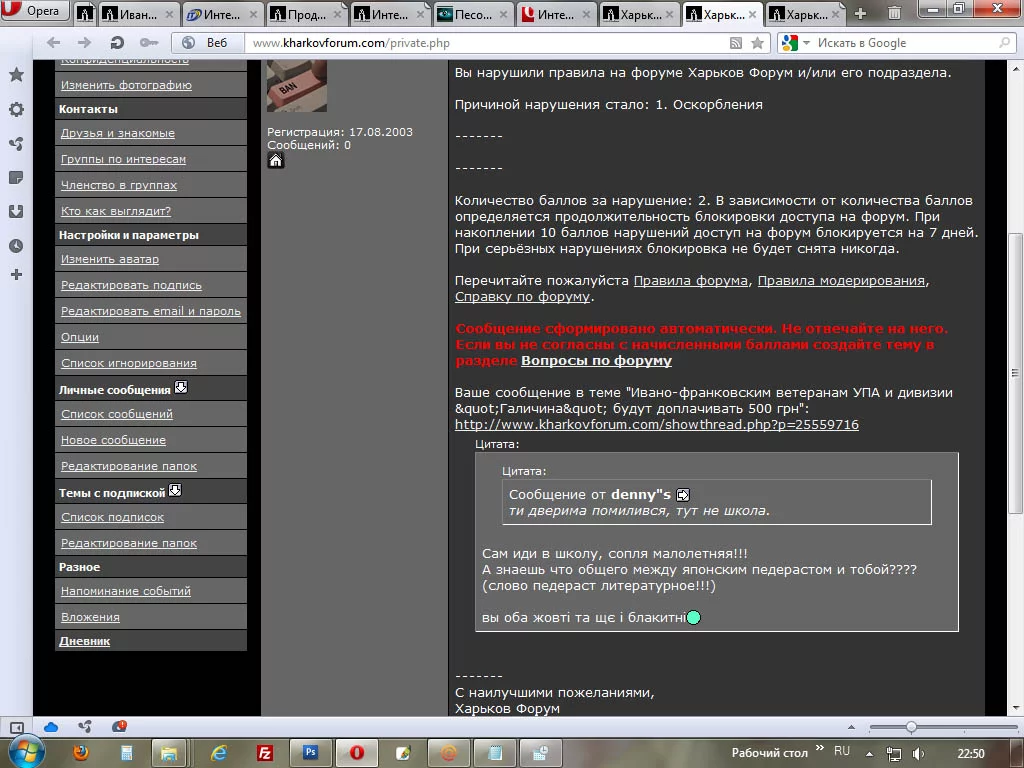Open Изменить фотографию link
Viewport: 1024px width, 768px height.
pyautogui.click(x=126, y=85)
